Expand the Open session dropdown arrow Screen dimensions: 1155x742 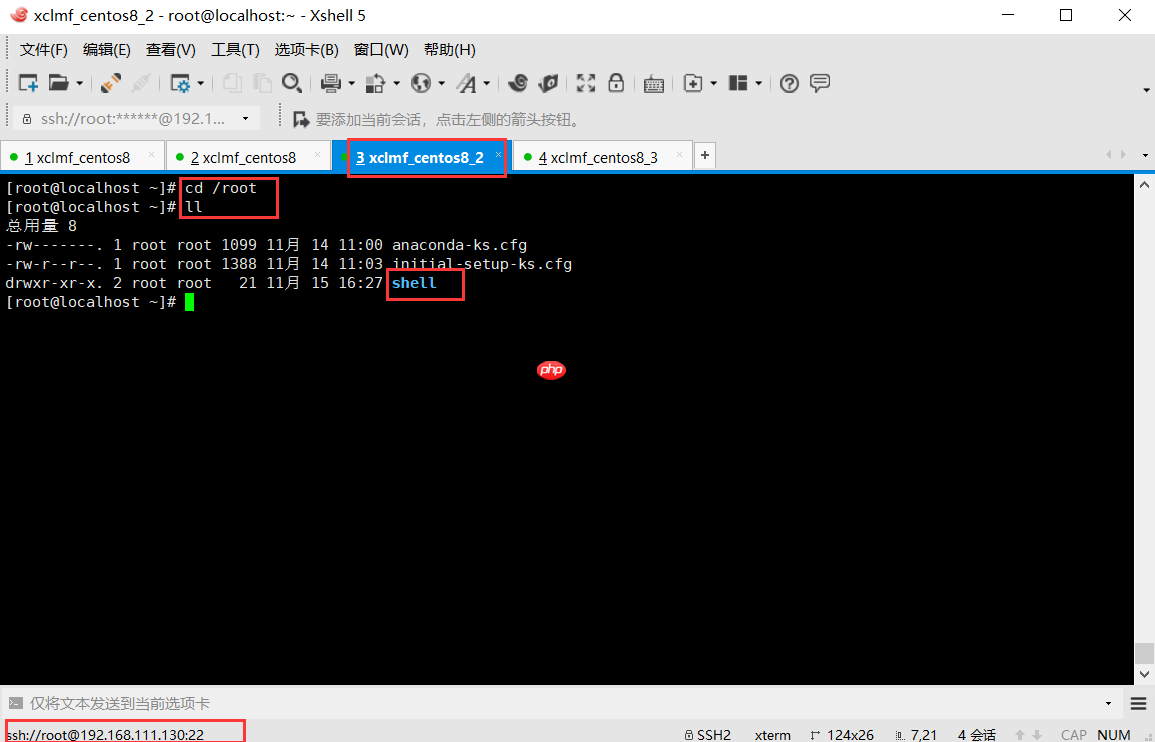pos(79,84)
